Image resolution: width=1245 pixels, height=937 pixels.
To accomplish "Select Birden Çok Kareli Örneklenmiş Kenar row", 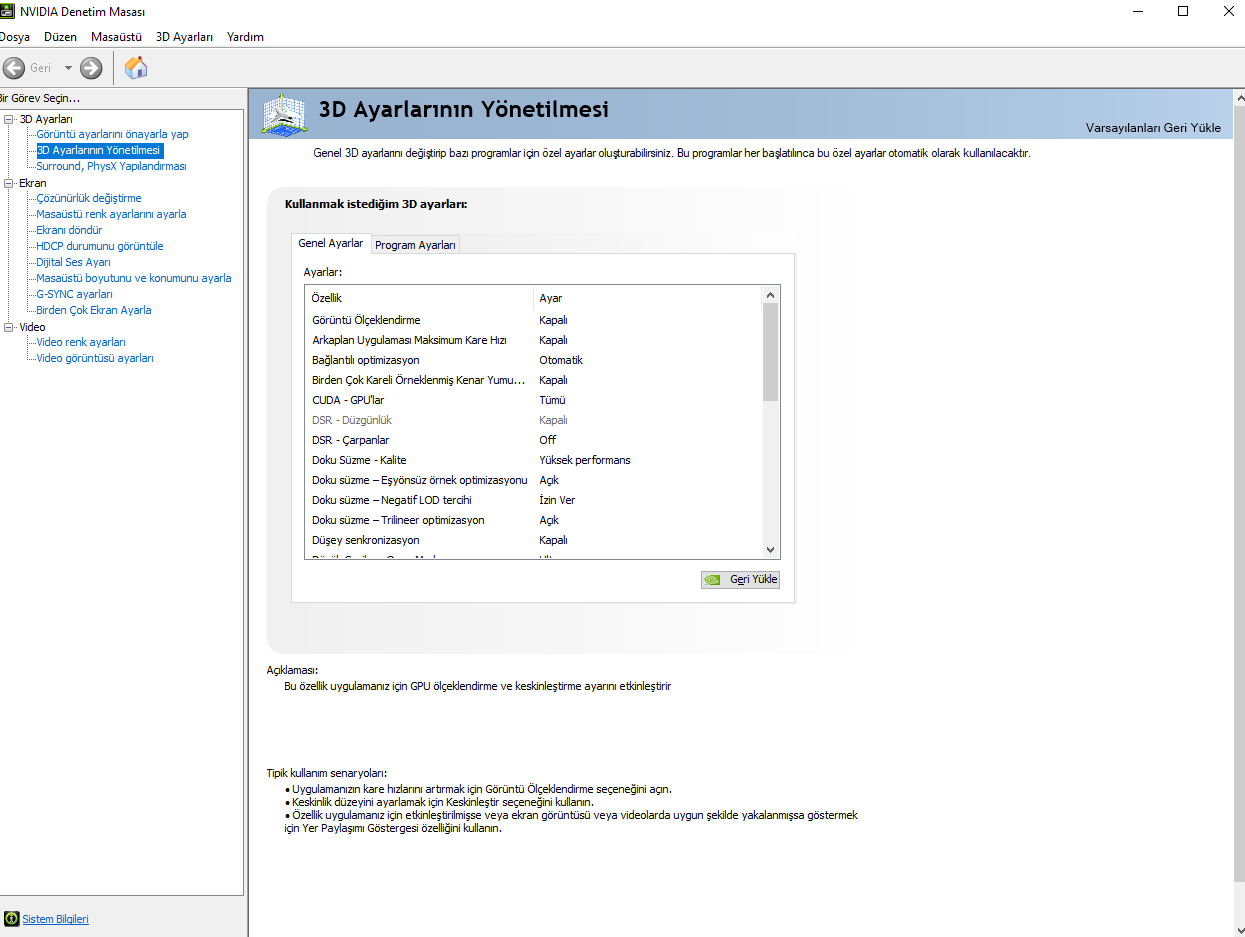I will (x=533, y=380).
